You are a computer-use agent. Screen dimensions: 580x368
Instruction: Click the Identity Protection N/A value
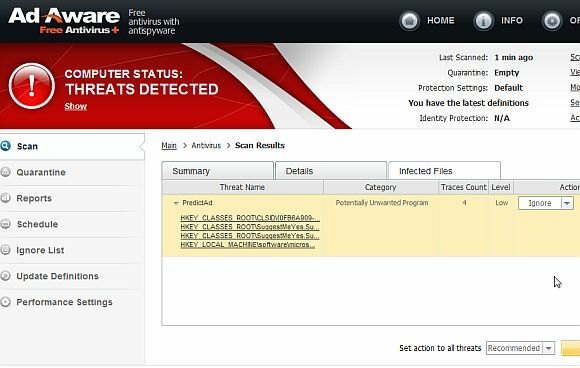click(x=502, y=118)
